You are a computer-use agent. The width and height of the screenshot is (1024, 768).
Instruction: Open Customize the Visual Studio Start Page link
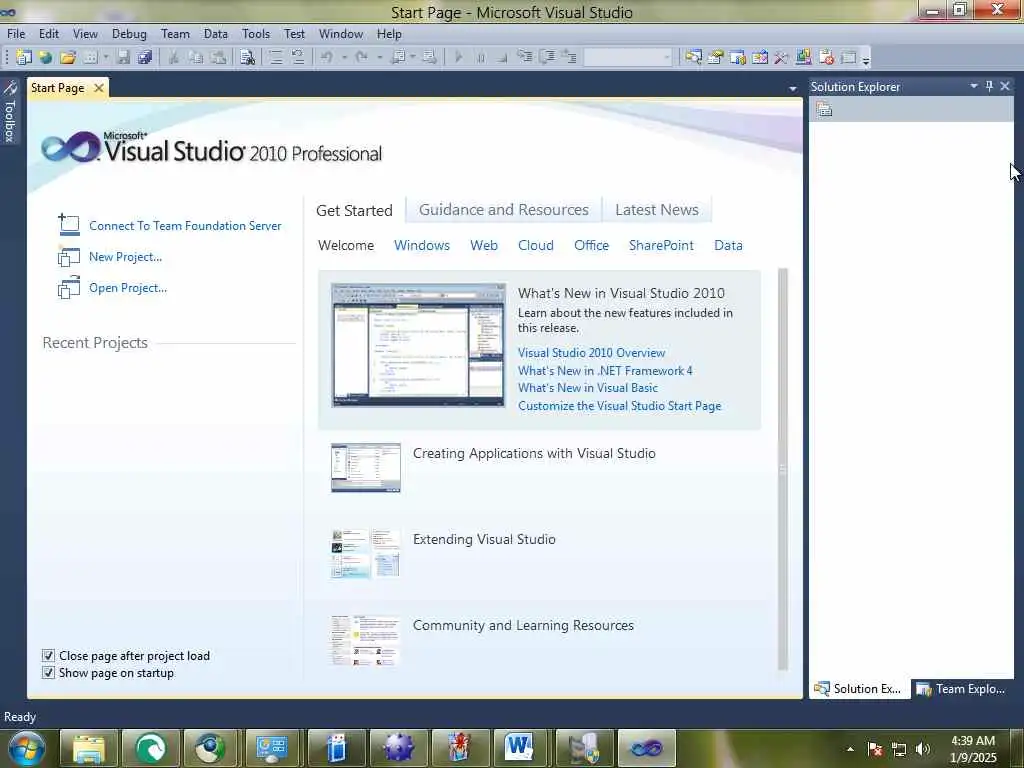click(620, 406)
